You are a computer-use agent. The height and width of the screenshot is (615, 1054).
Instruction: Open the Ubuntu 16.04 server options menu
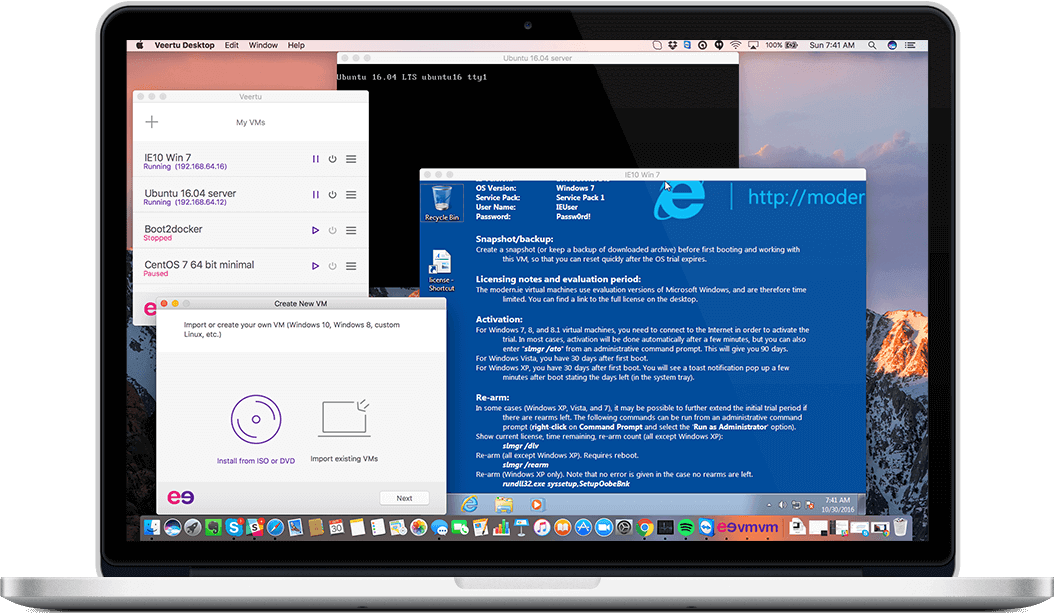coord(351,195)
